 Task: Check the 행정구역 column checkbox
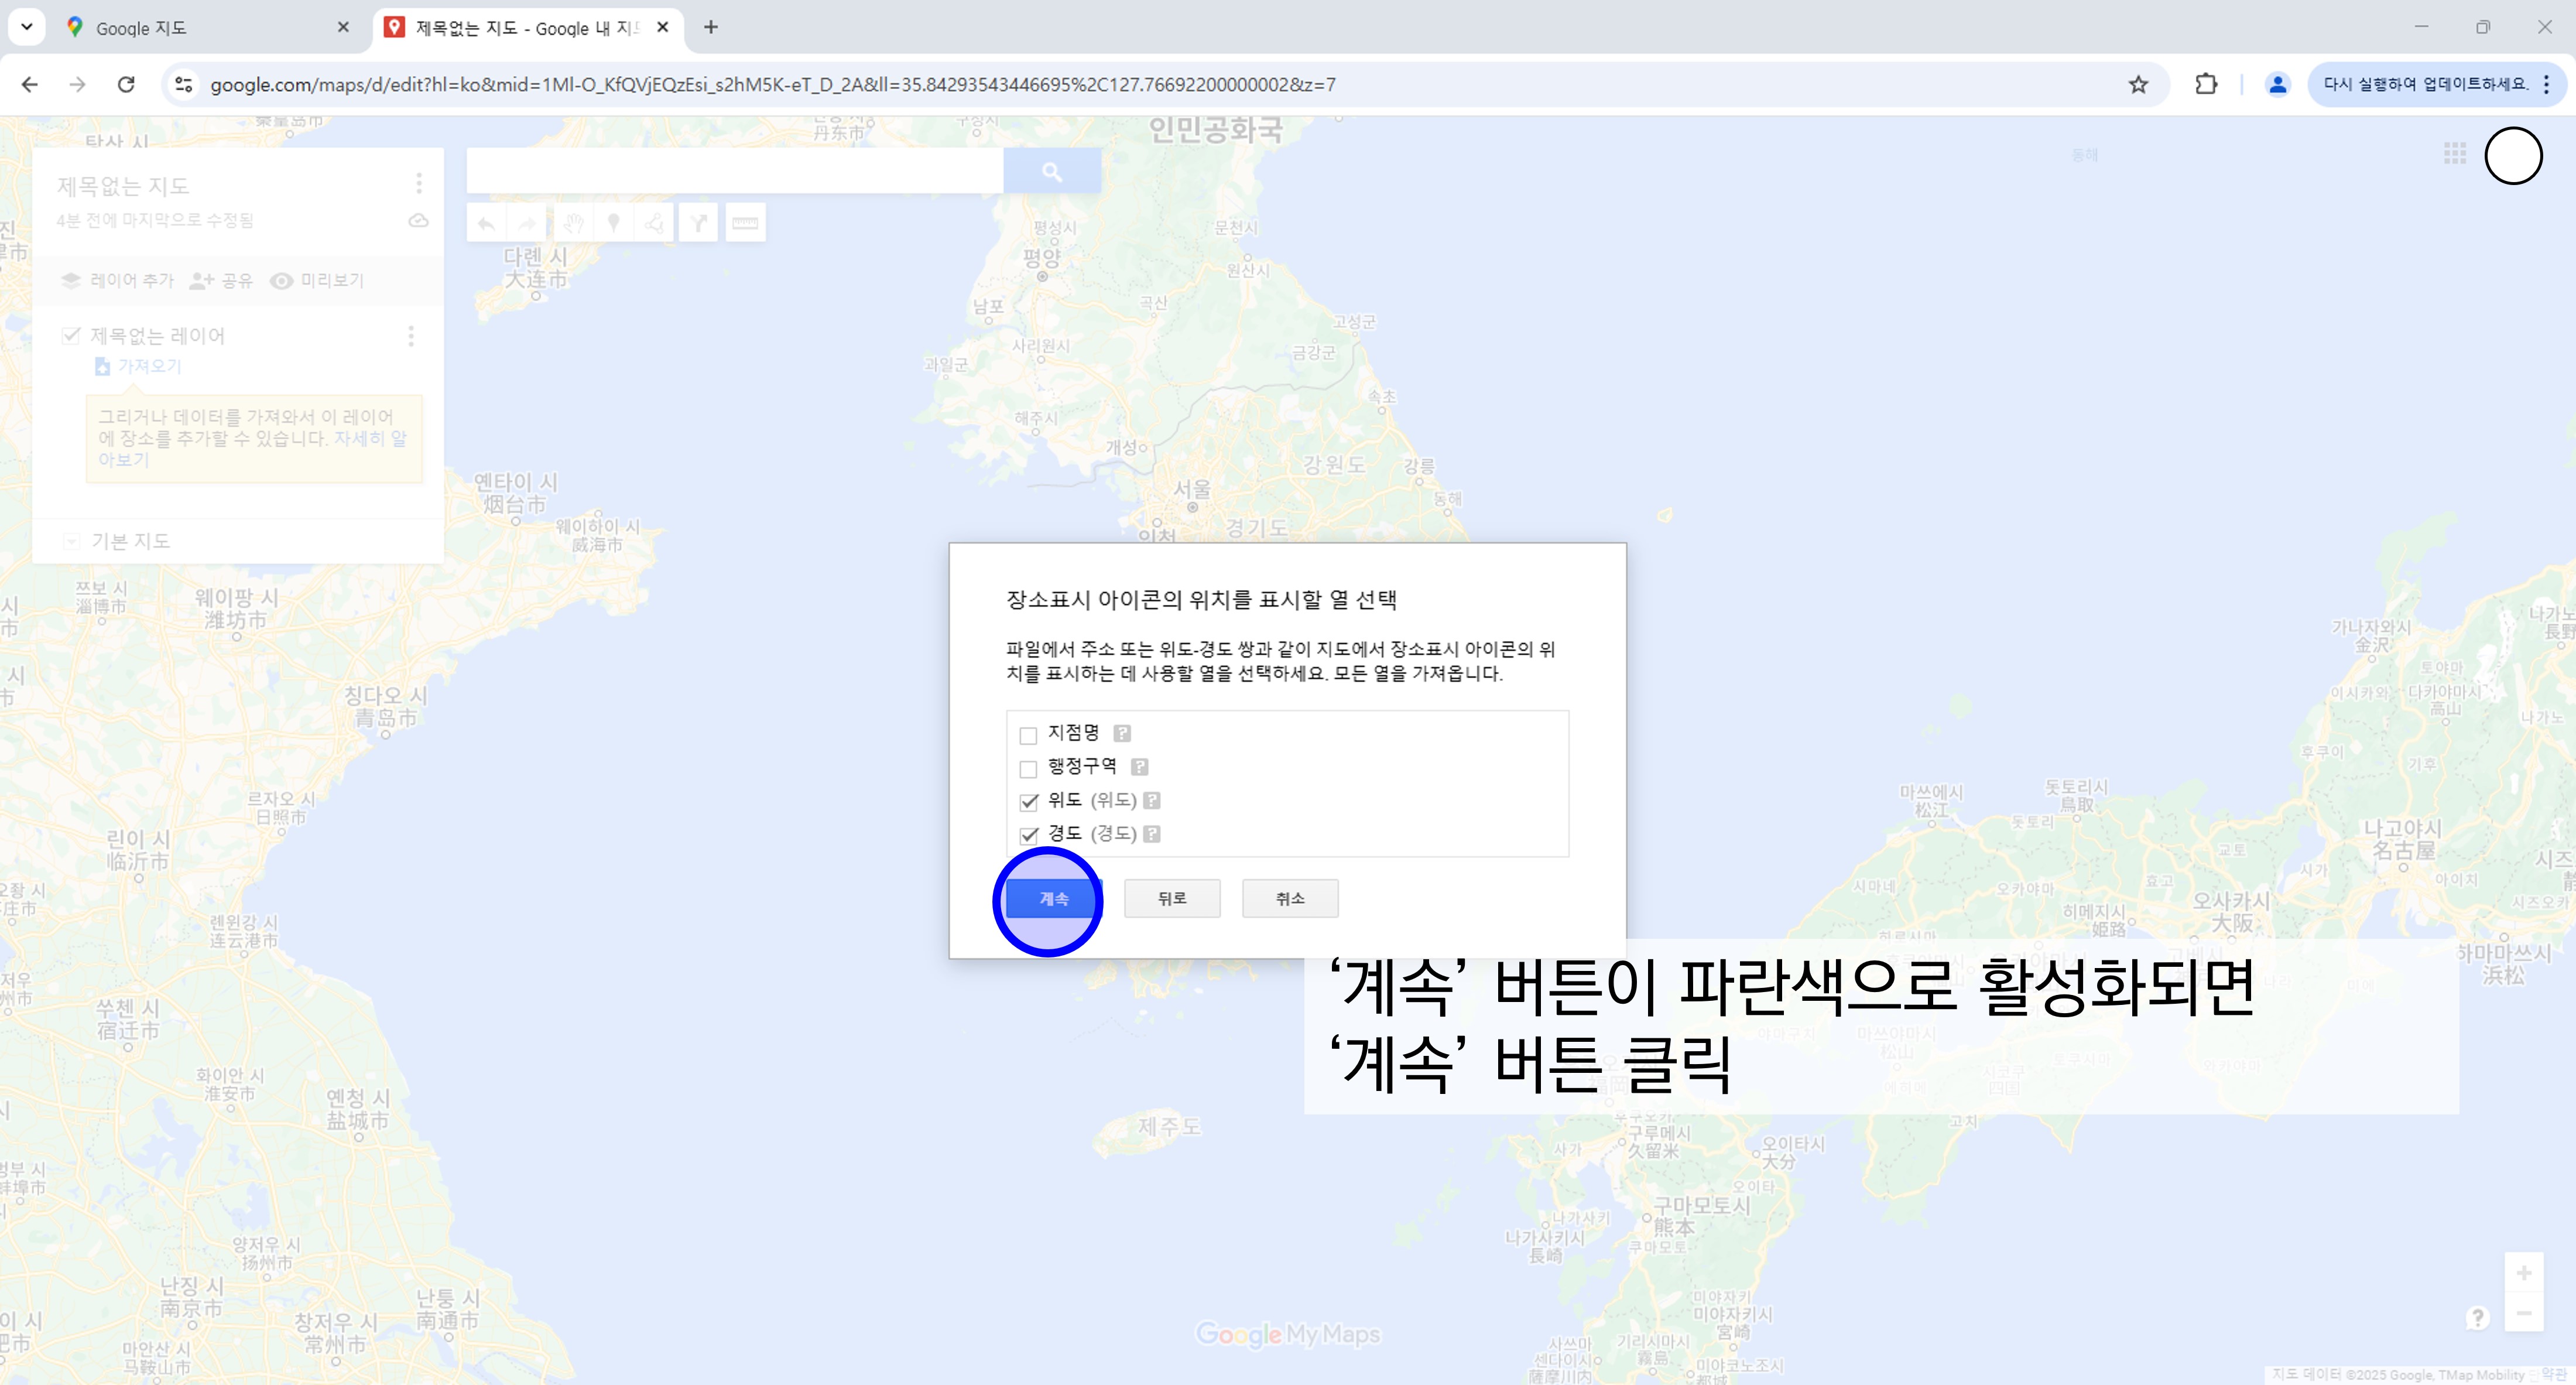[1028, 769]
